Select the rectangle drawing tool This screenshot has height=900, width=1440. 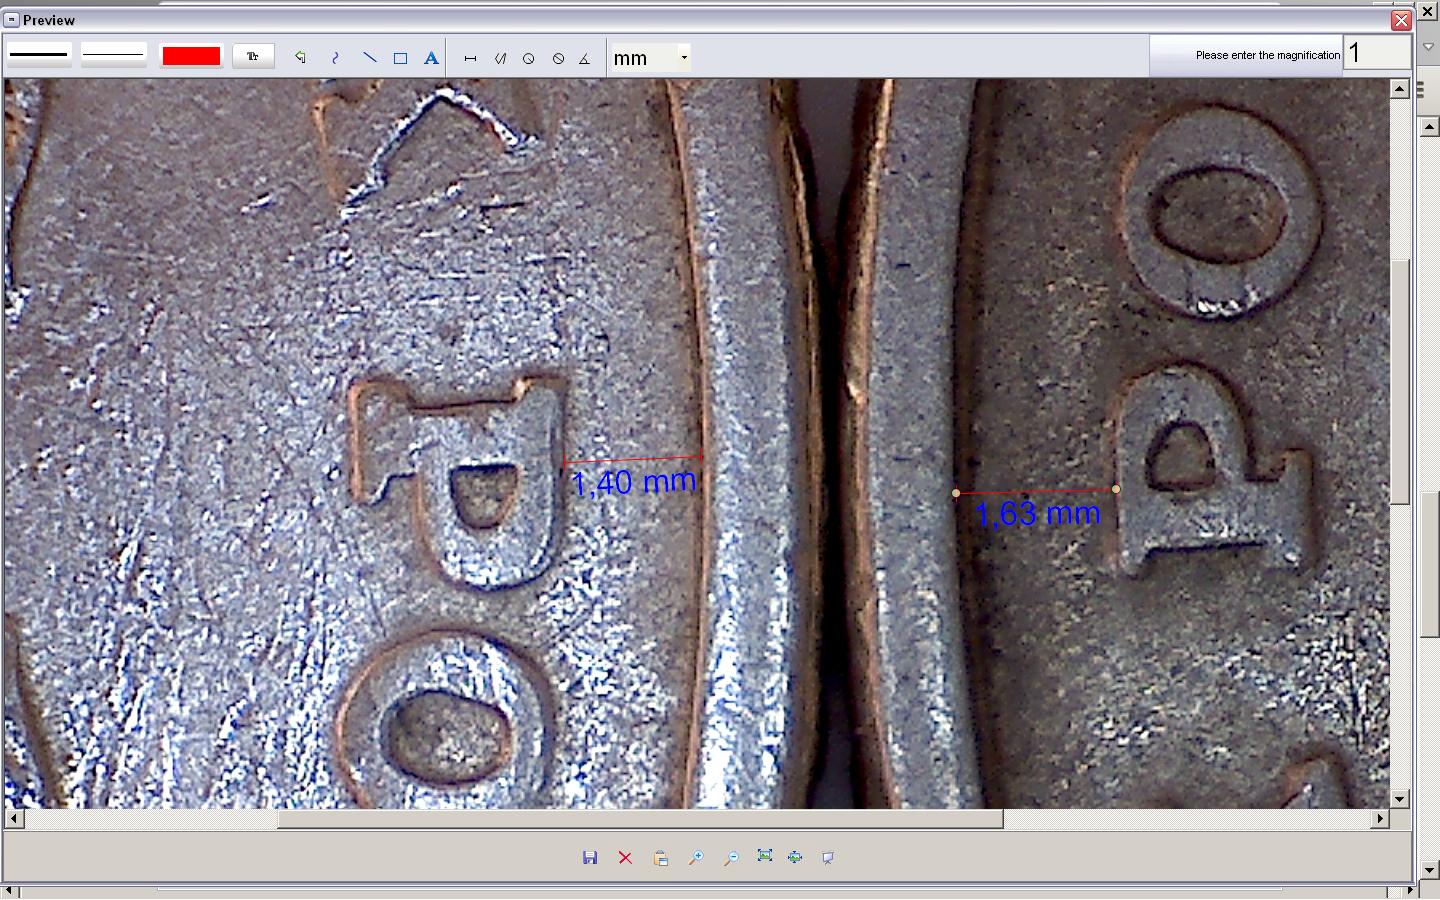click(400, 58)
